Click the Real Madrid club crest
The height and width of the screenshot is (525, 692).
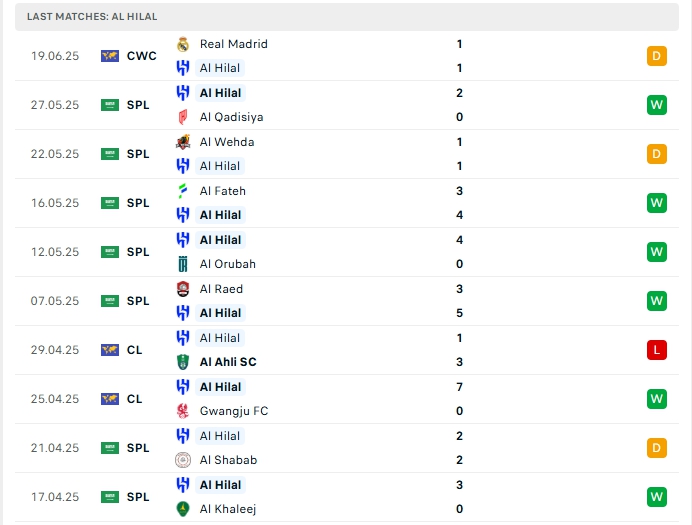click(183, 44)
